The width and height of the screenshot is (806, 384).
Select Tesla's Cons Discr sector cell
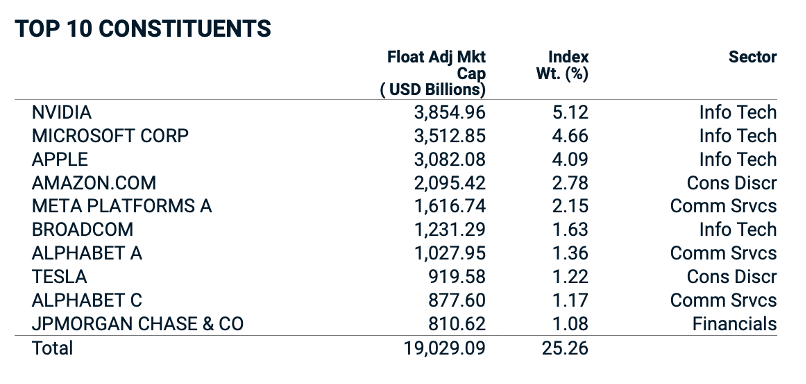[x=732, y=277]
